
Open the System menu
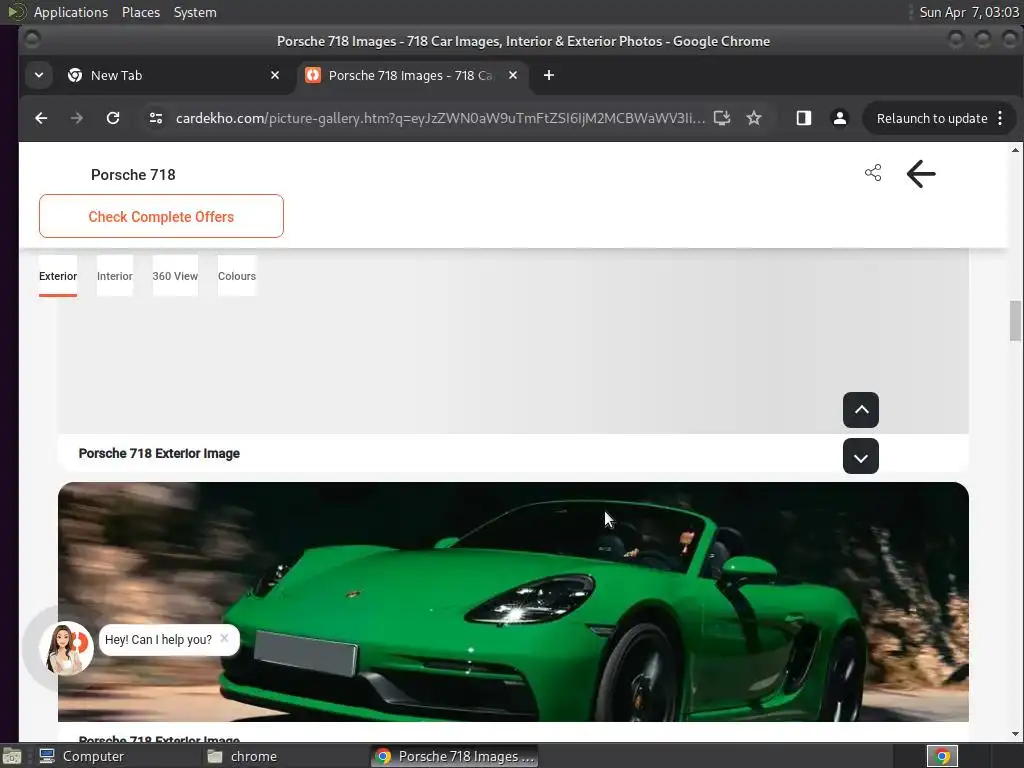click(x=195, y=12)
